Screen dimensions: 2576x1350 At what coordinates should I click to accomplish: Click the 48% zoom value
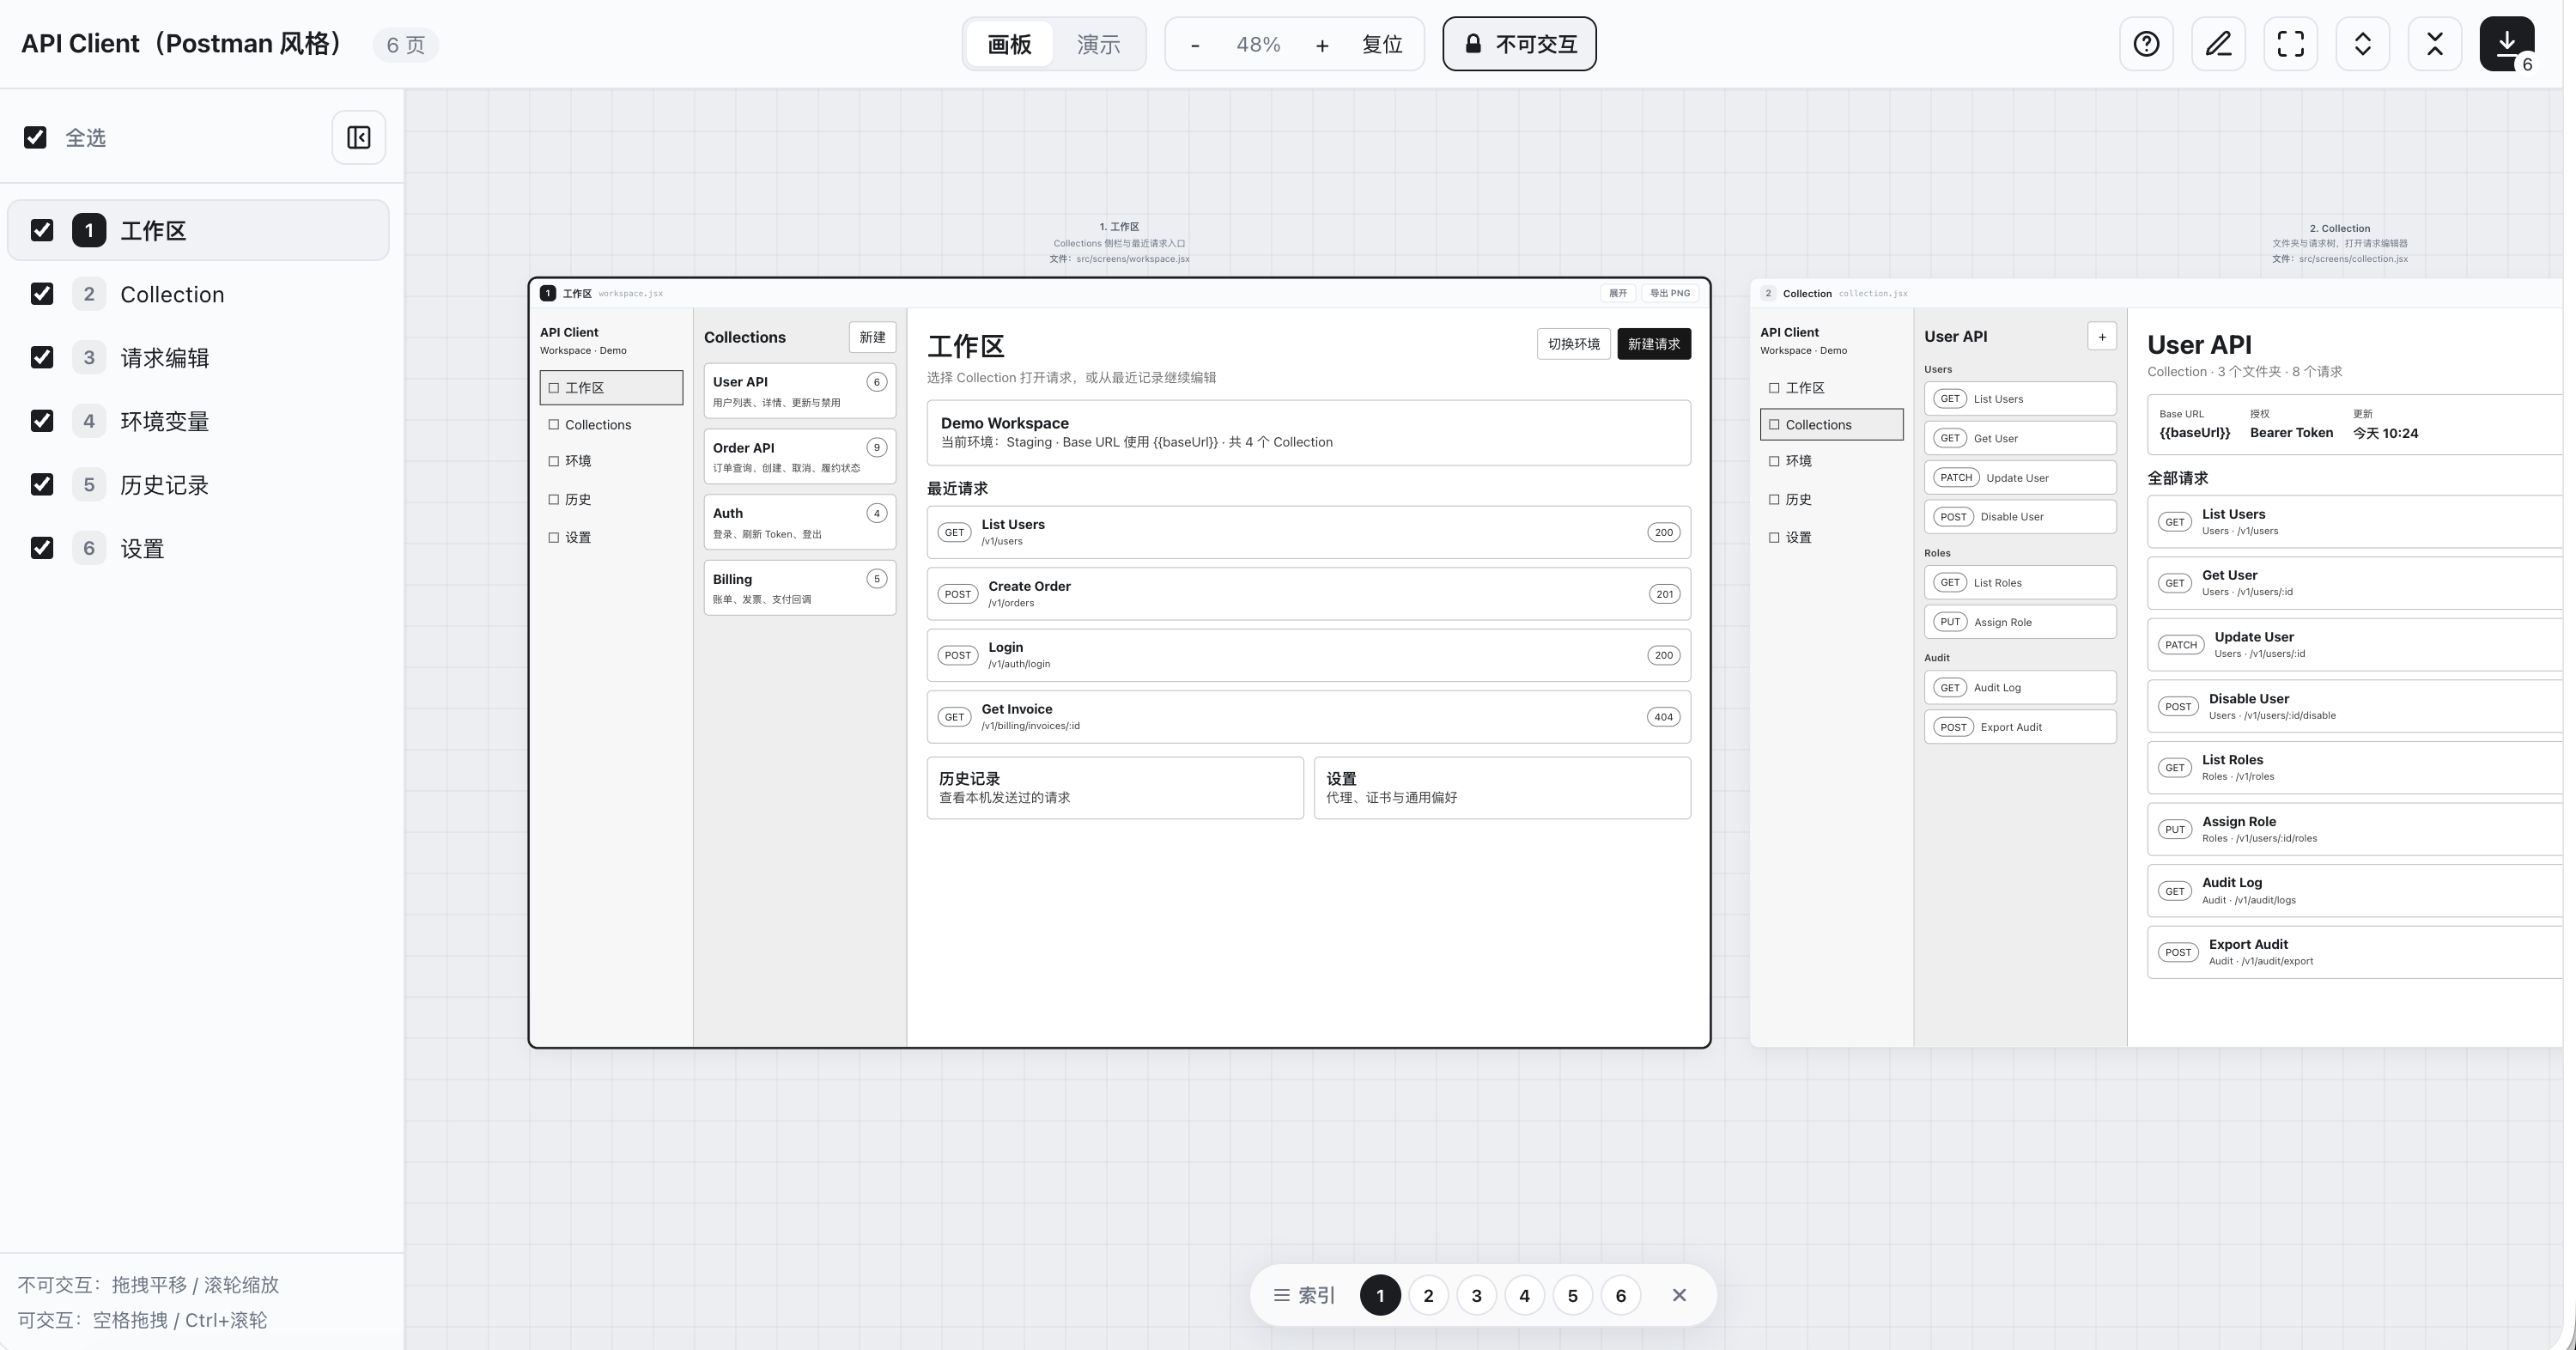[x=1258, y=45]
